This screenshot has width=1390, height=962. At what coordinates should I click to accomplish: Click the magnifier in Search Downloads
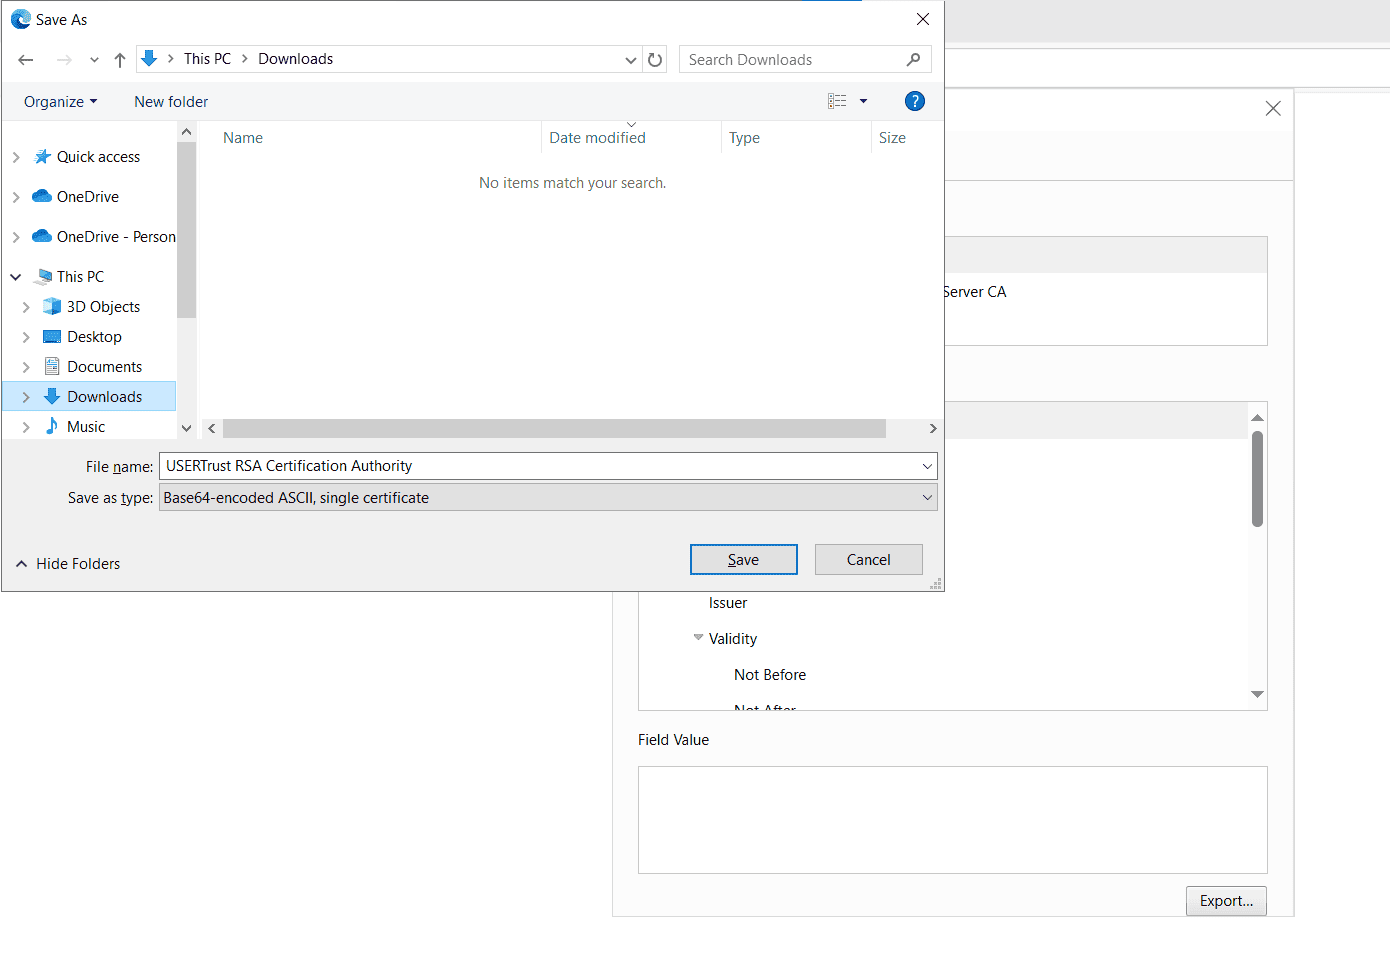tap(912, 59)
